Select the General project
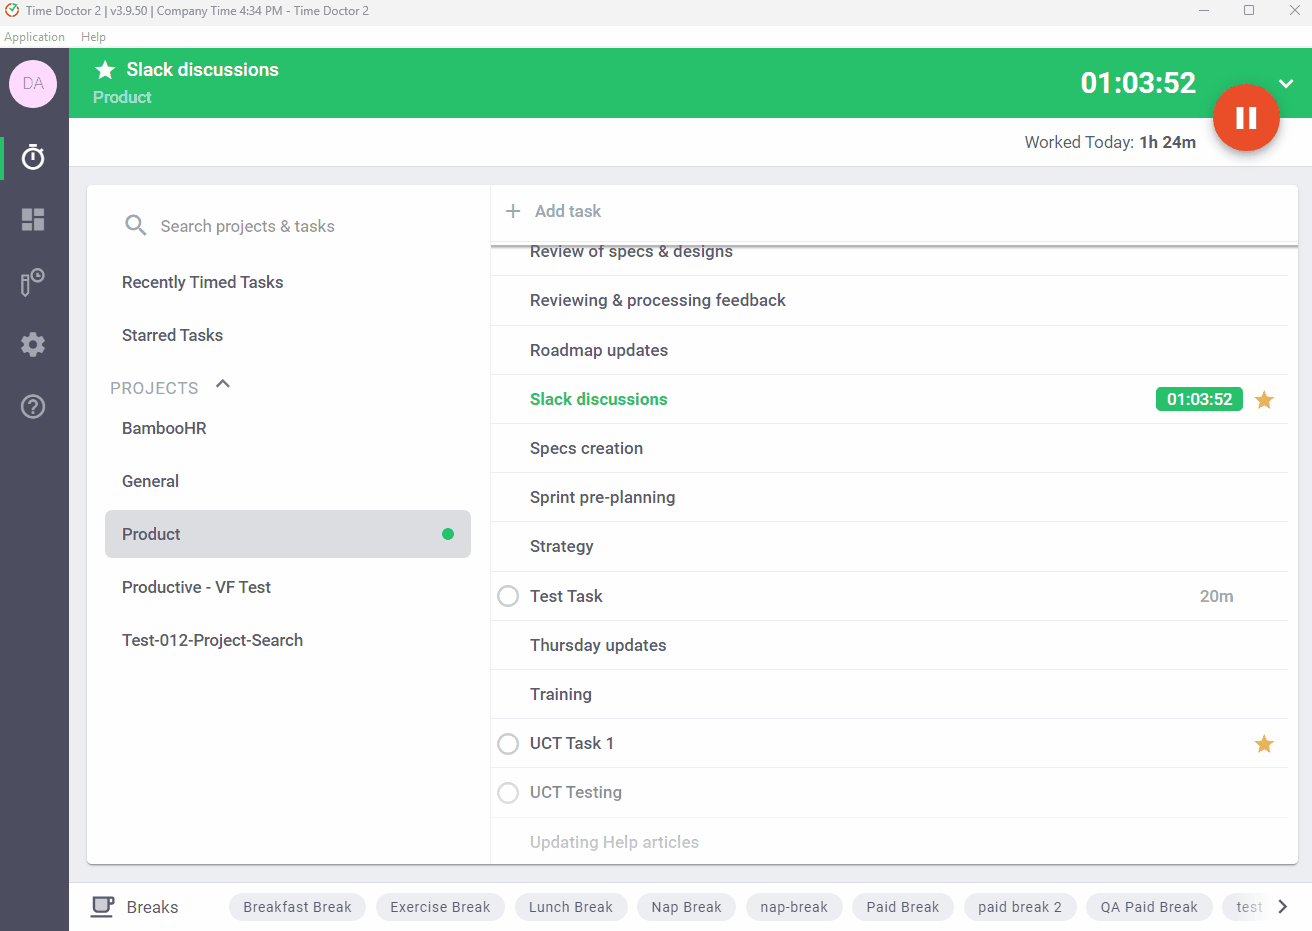 [288, 481]
